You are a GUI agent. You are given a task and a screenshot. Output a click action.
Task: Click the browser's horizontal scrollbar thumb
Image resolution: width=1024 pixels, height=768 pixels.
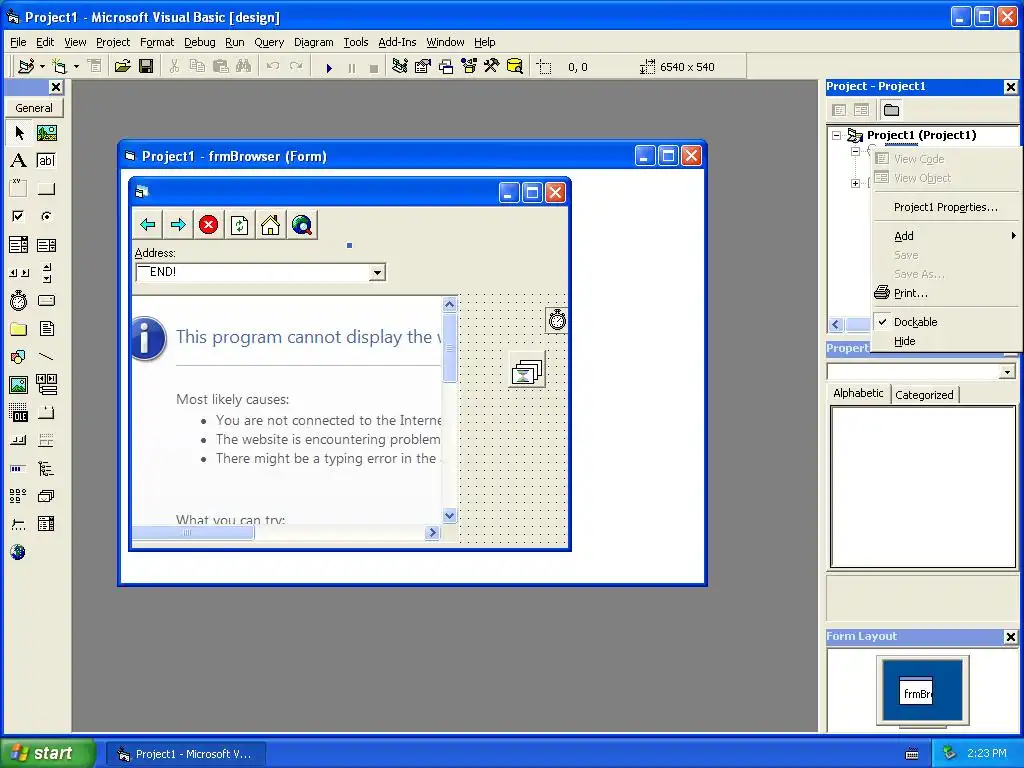tap(193, 533)
